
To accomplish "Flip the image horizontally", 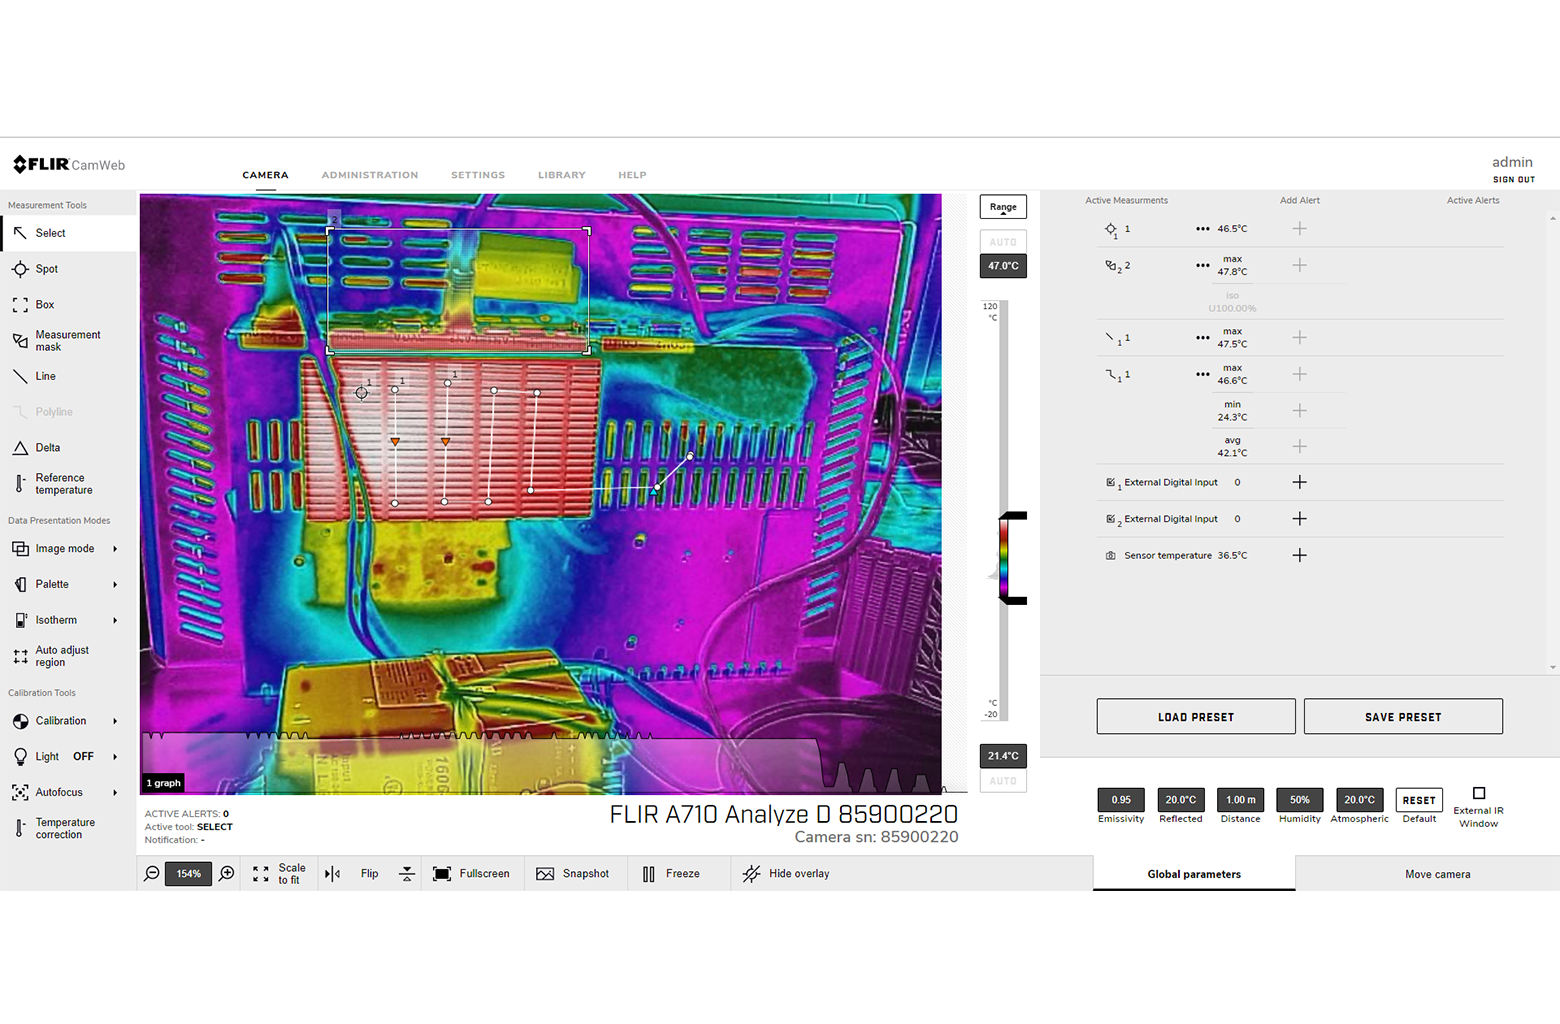I will pos(333,874).
